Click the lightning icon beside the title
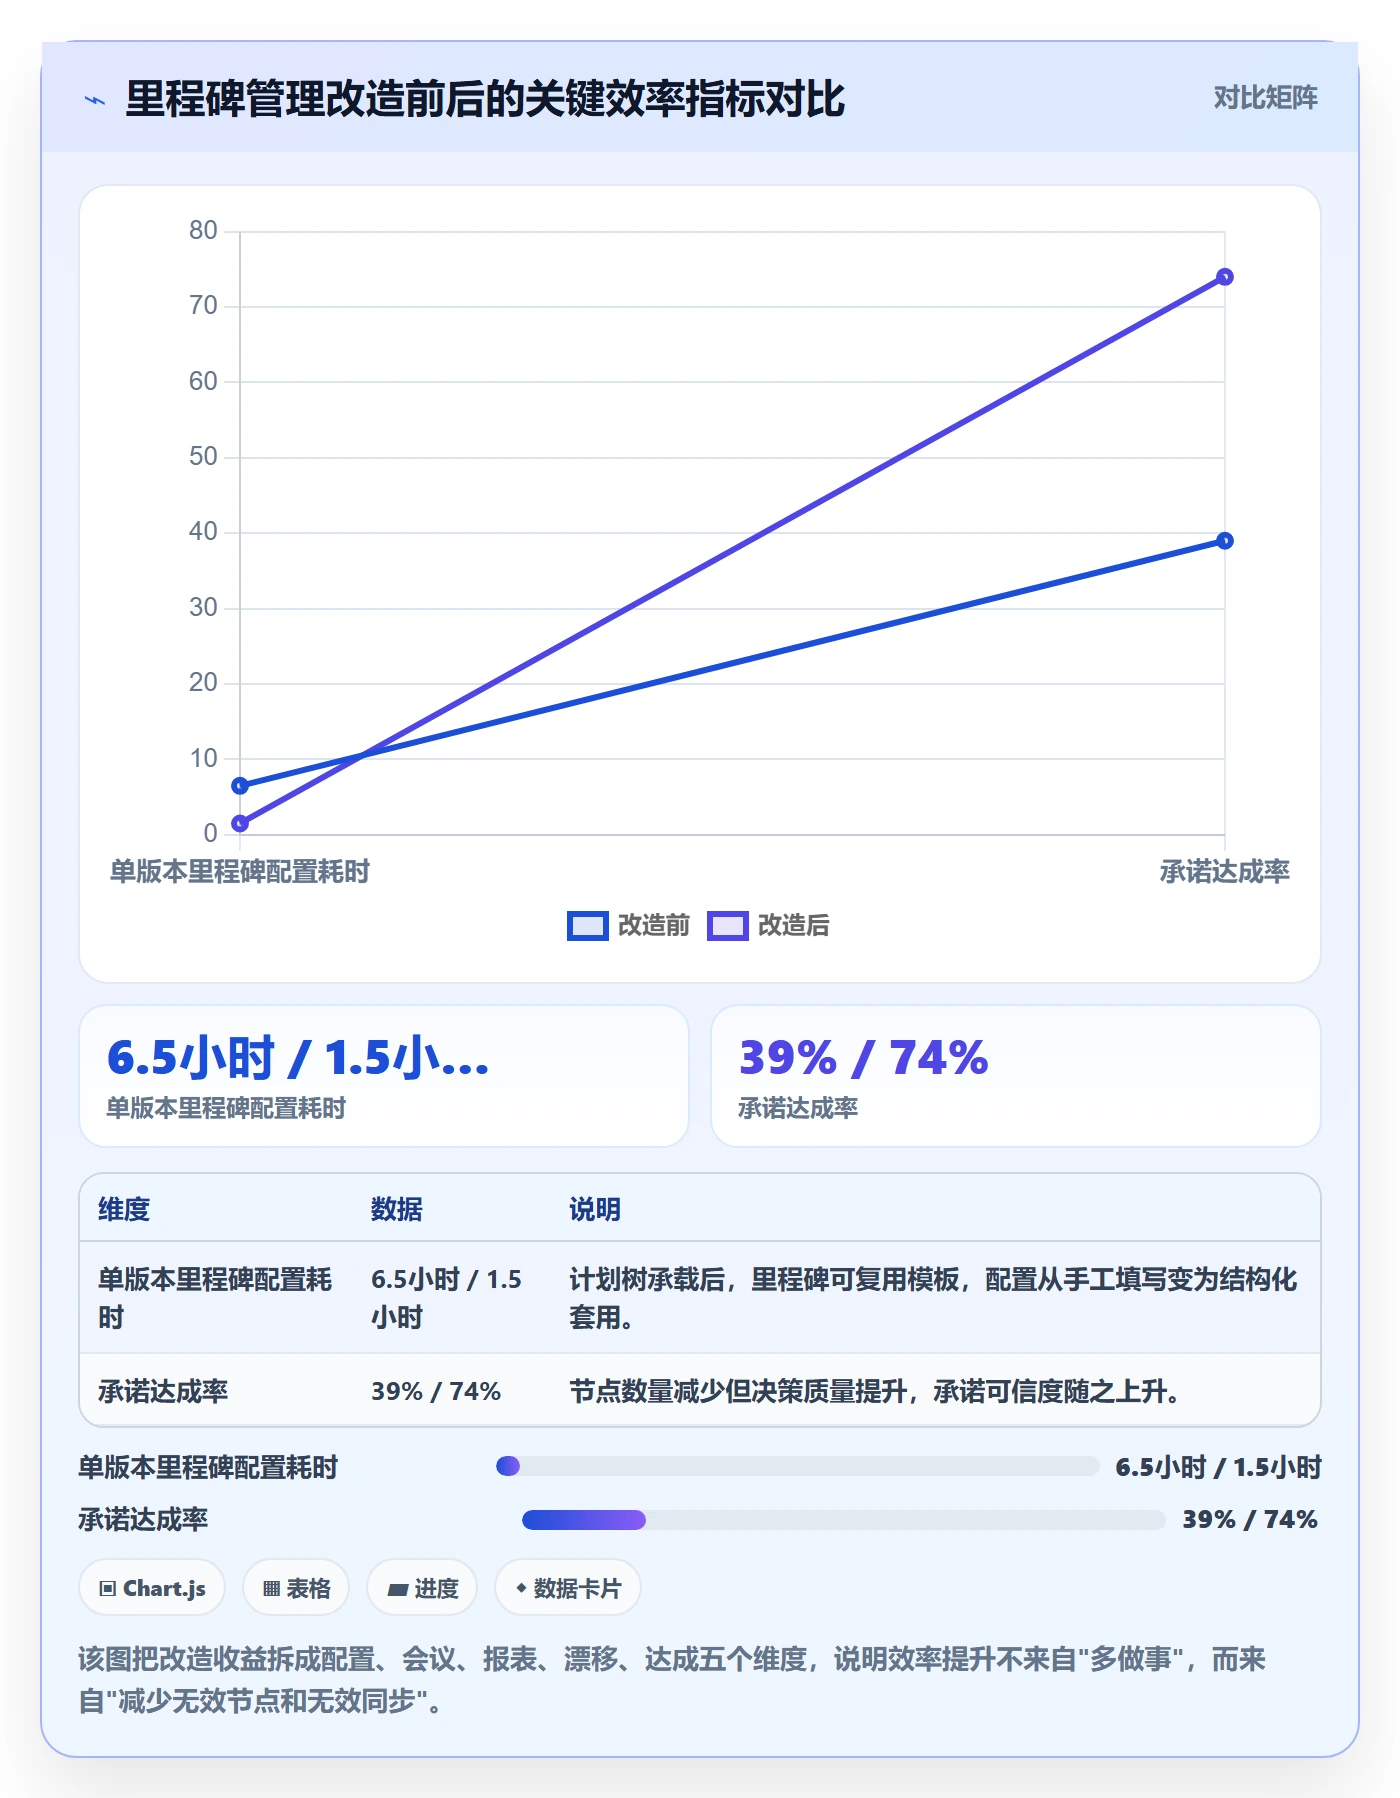This screenshot has height=1798, width=1400. click(x=95, y=100)
